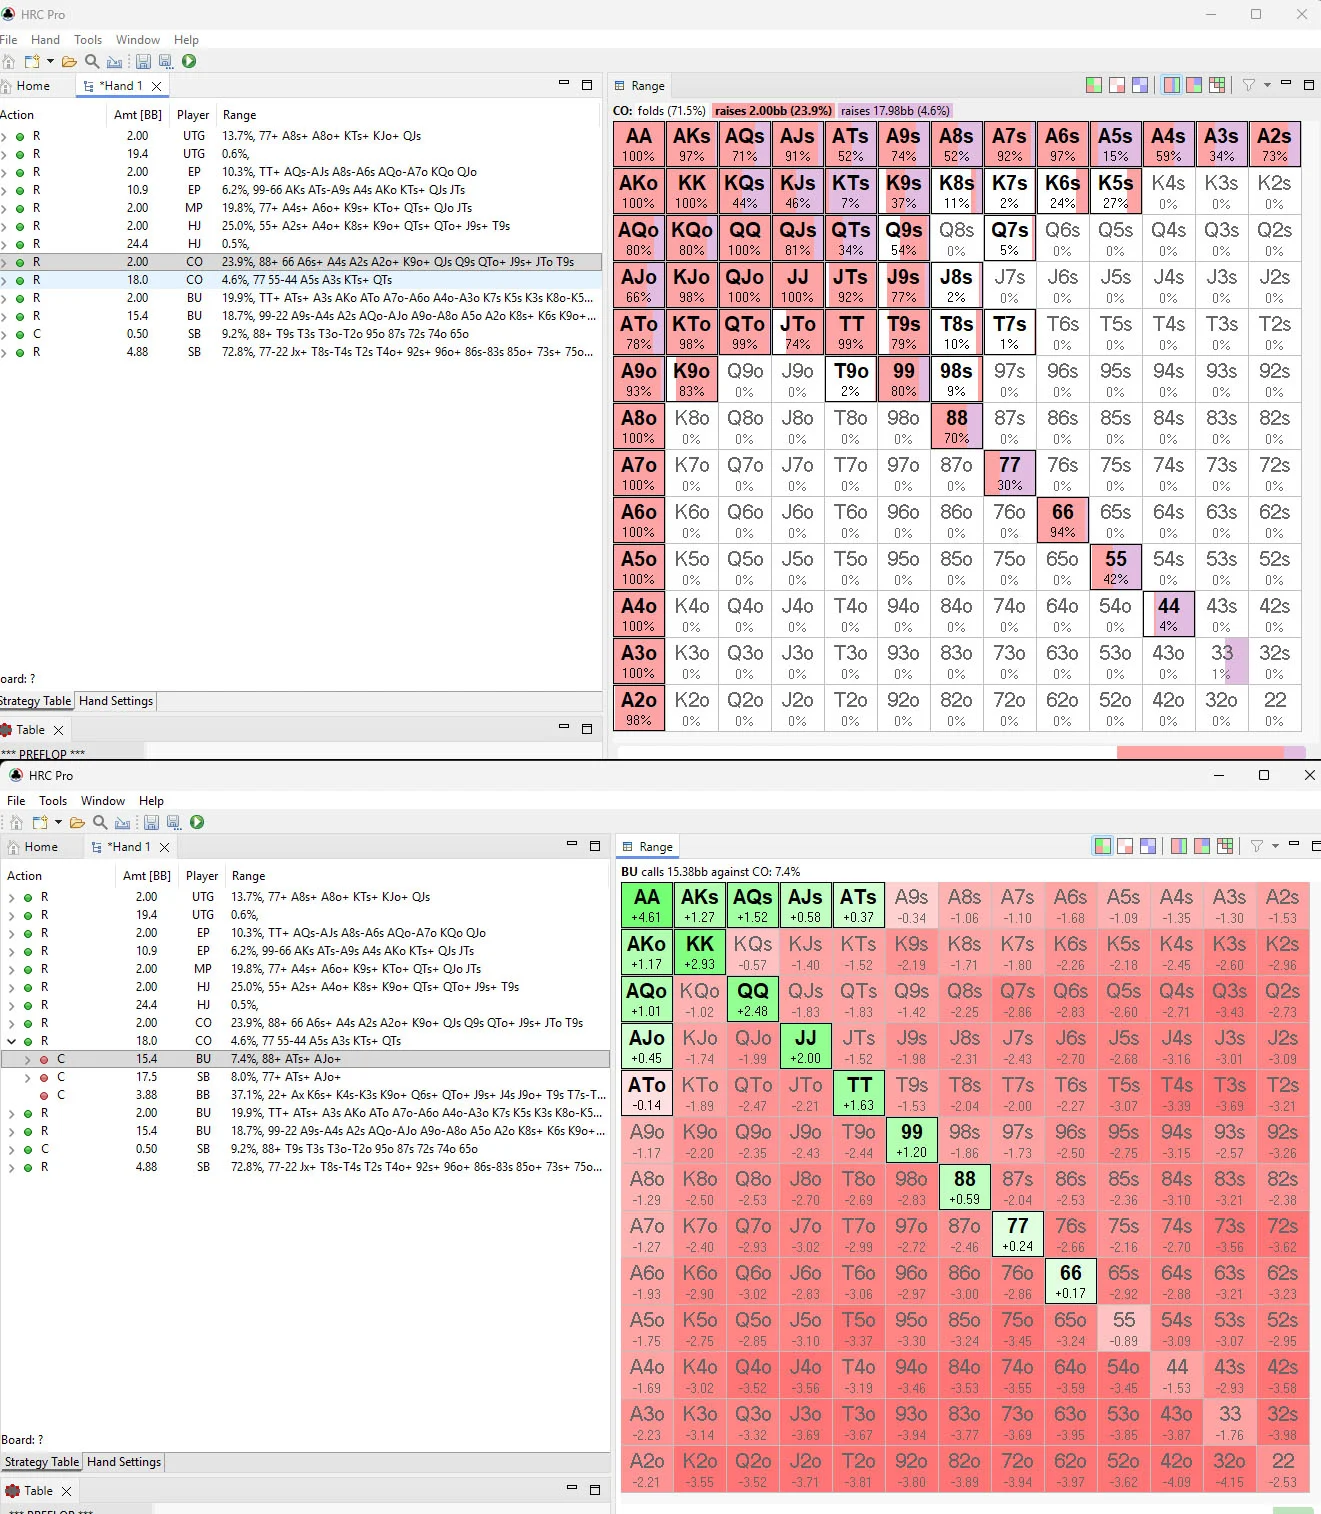The image size is (1321, 1514).
Task: Select the Strategy Table tab in lower window
Action: [x=41, y=1462]
